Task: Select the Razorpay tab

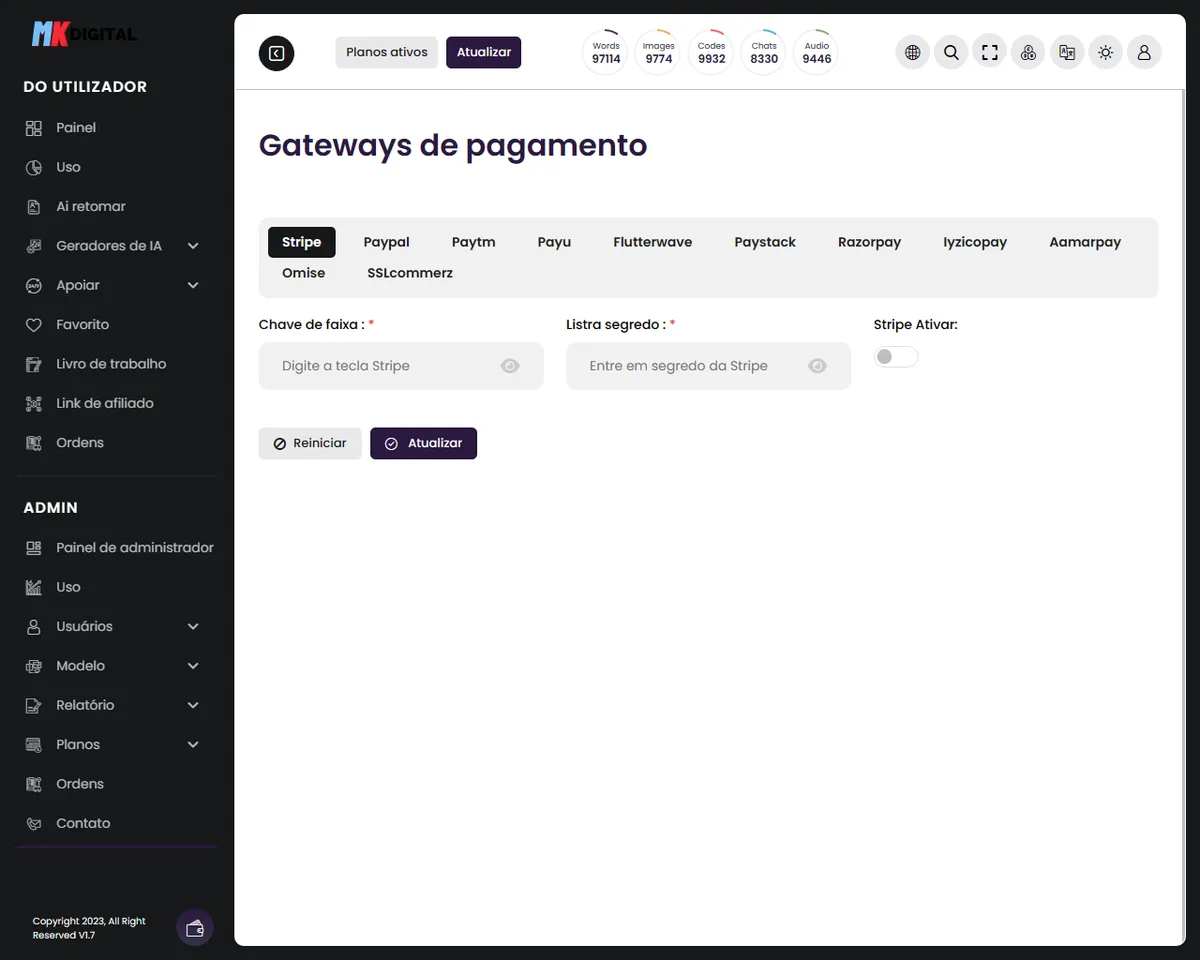Action: [869, 242]
